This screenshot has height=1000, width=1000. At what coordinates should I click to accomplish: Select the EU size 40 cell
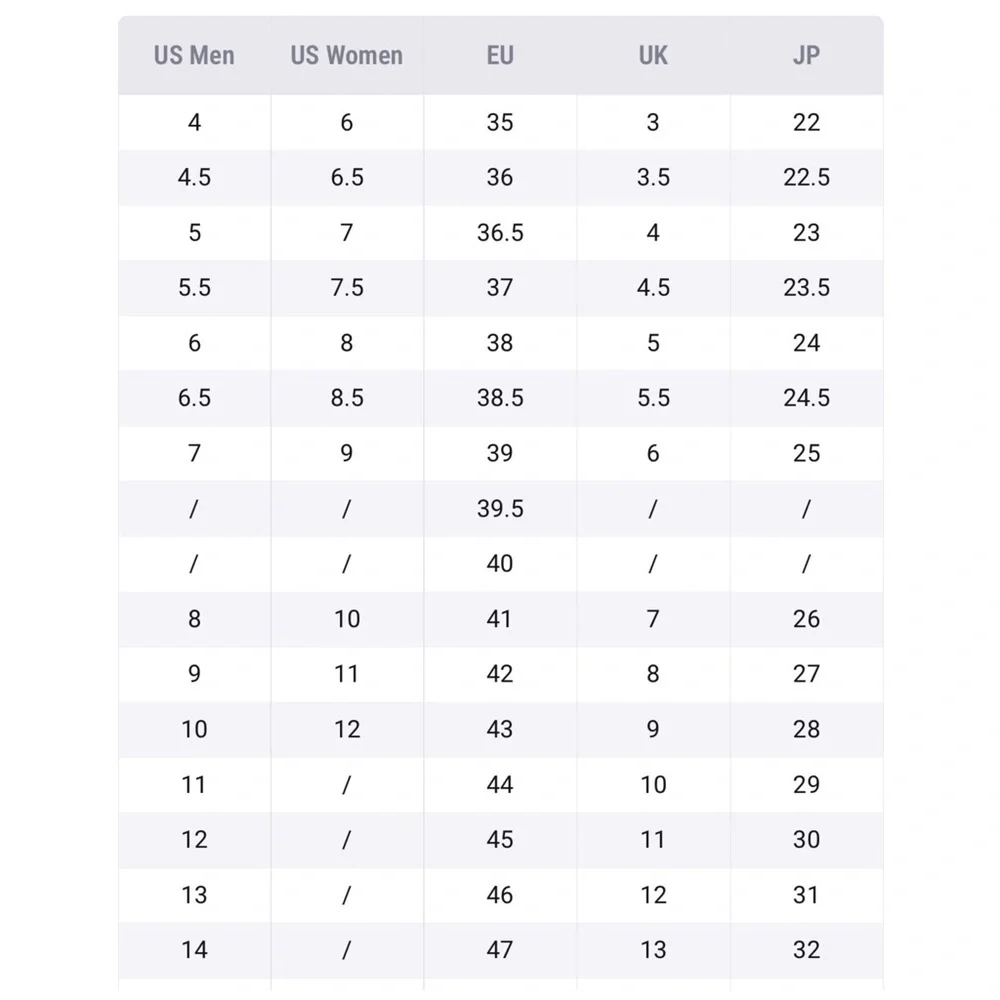click(500, 564)
